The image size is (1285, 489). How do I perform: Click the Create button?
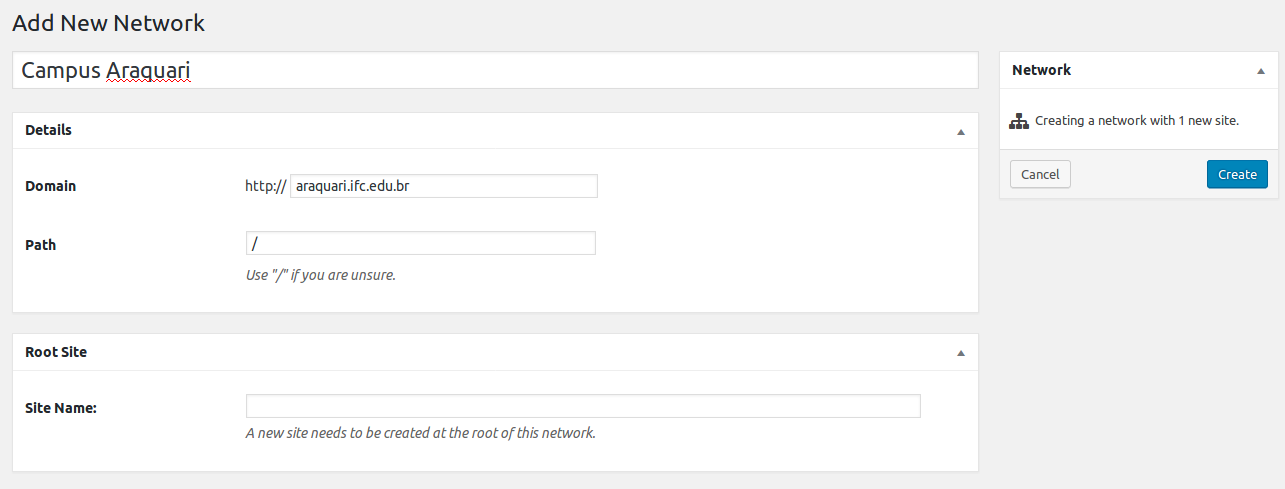point(1237,174)
